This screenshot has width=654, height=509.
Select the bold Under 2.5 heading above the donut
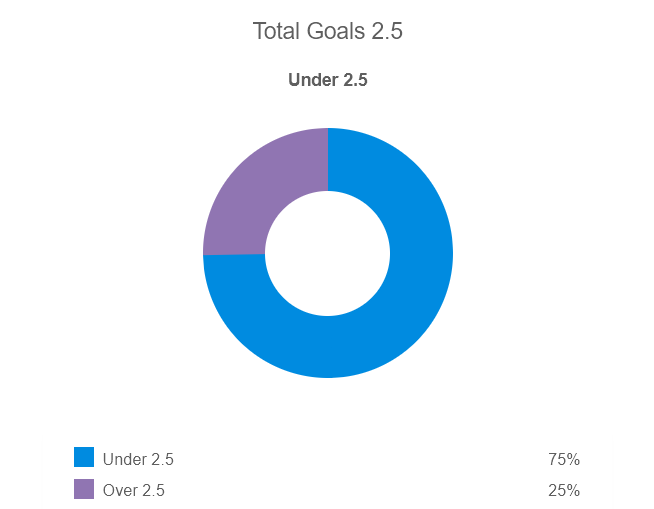pos(327,80)
